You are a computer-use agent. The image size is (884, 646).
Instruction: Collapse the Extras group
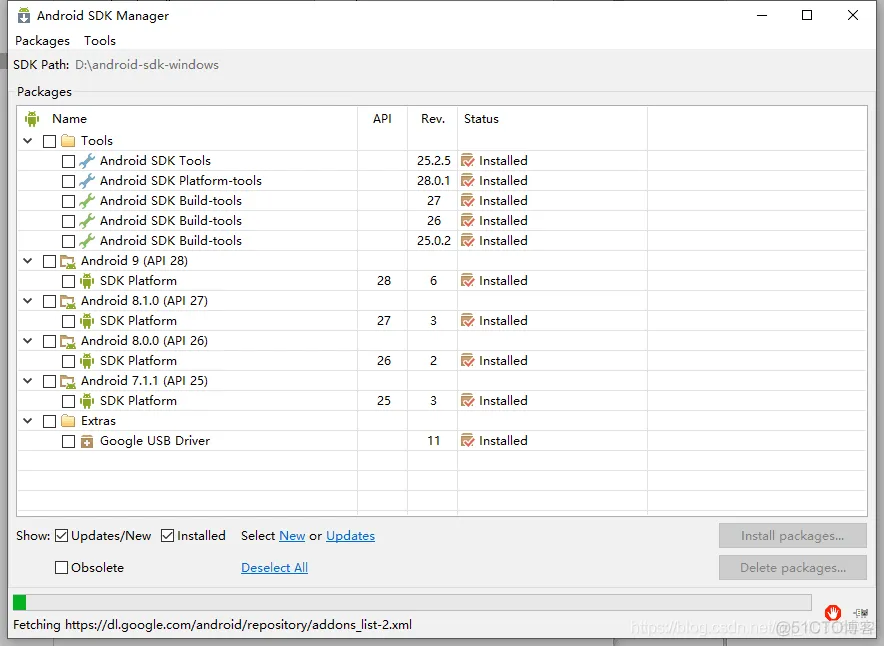tap(28, 421)
